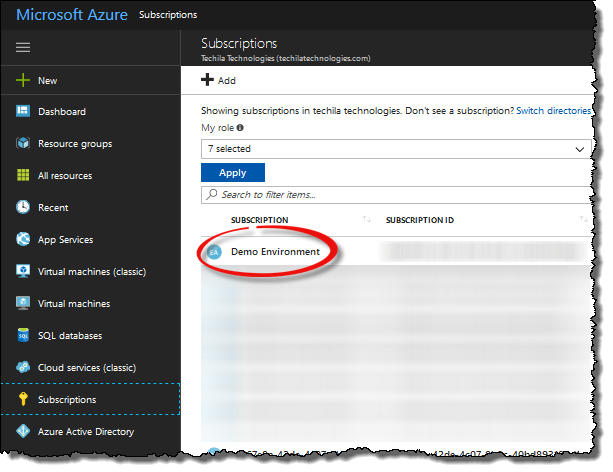The height and width of the screenshot is (472, 613).
Task: Click the role dropdown chevron arrow
Action: (579, 149)
